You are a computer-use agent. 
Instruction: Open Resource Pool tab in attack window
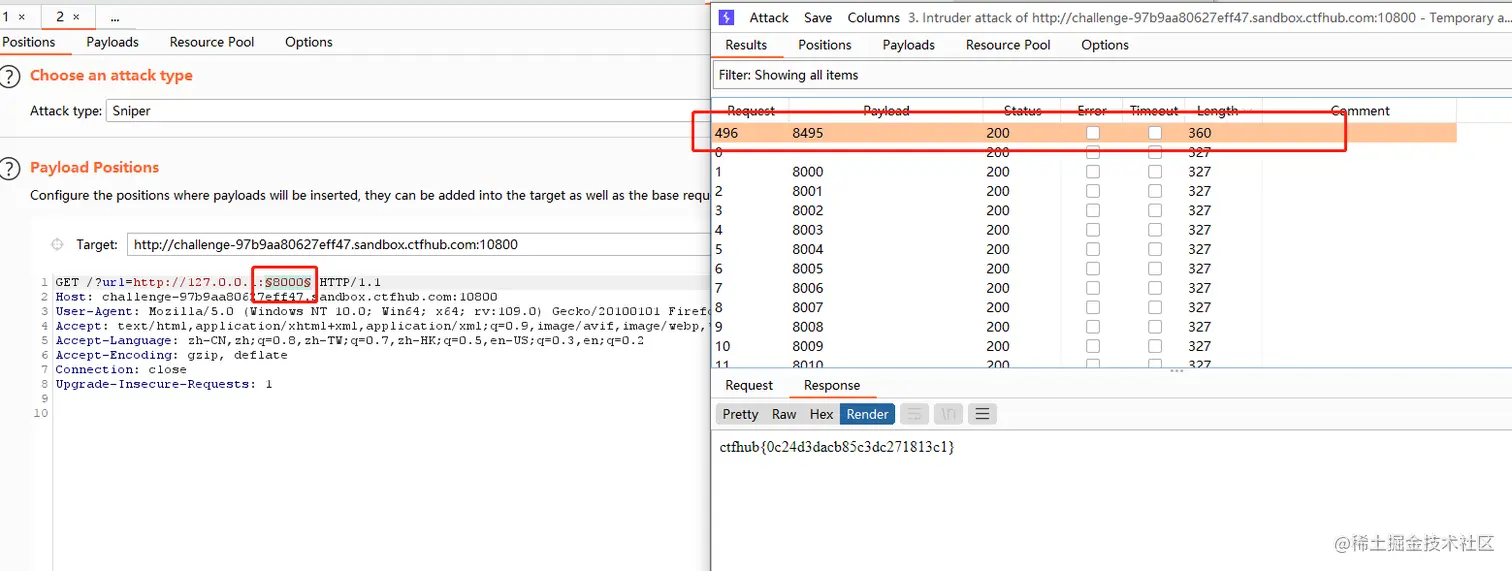tap(1008, 45)
